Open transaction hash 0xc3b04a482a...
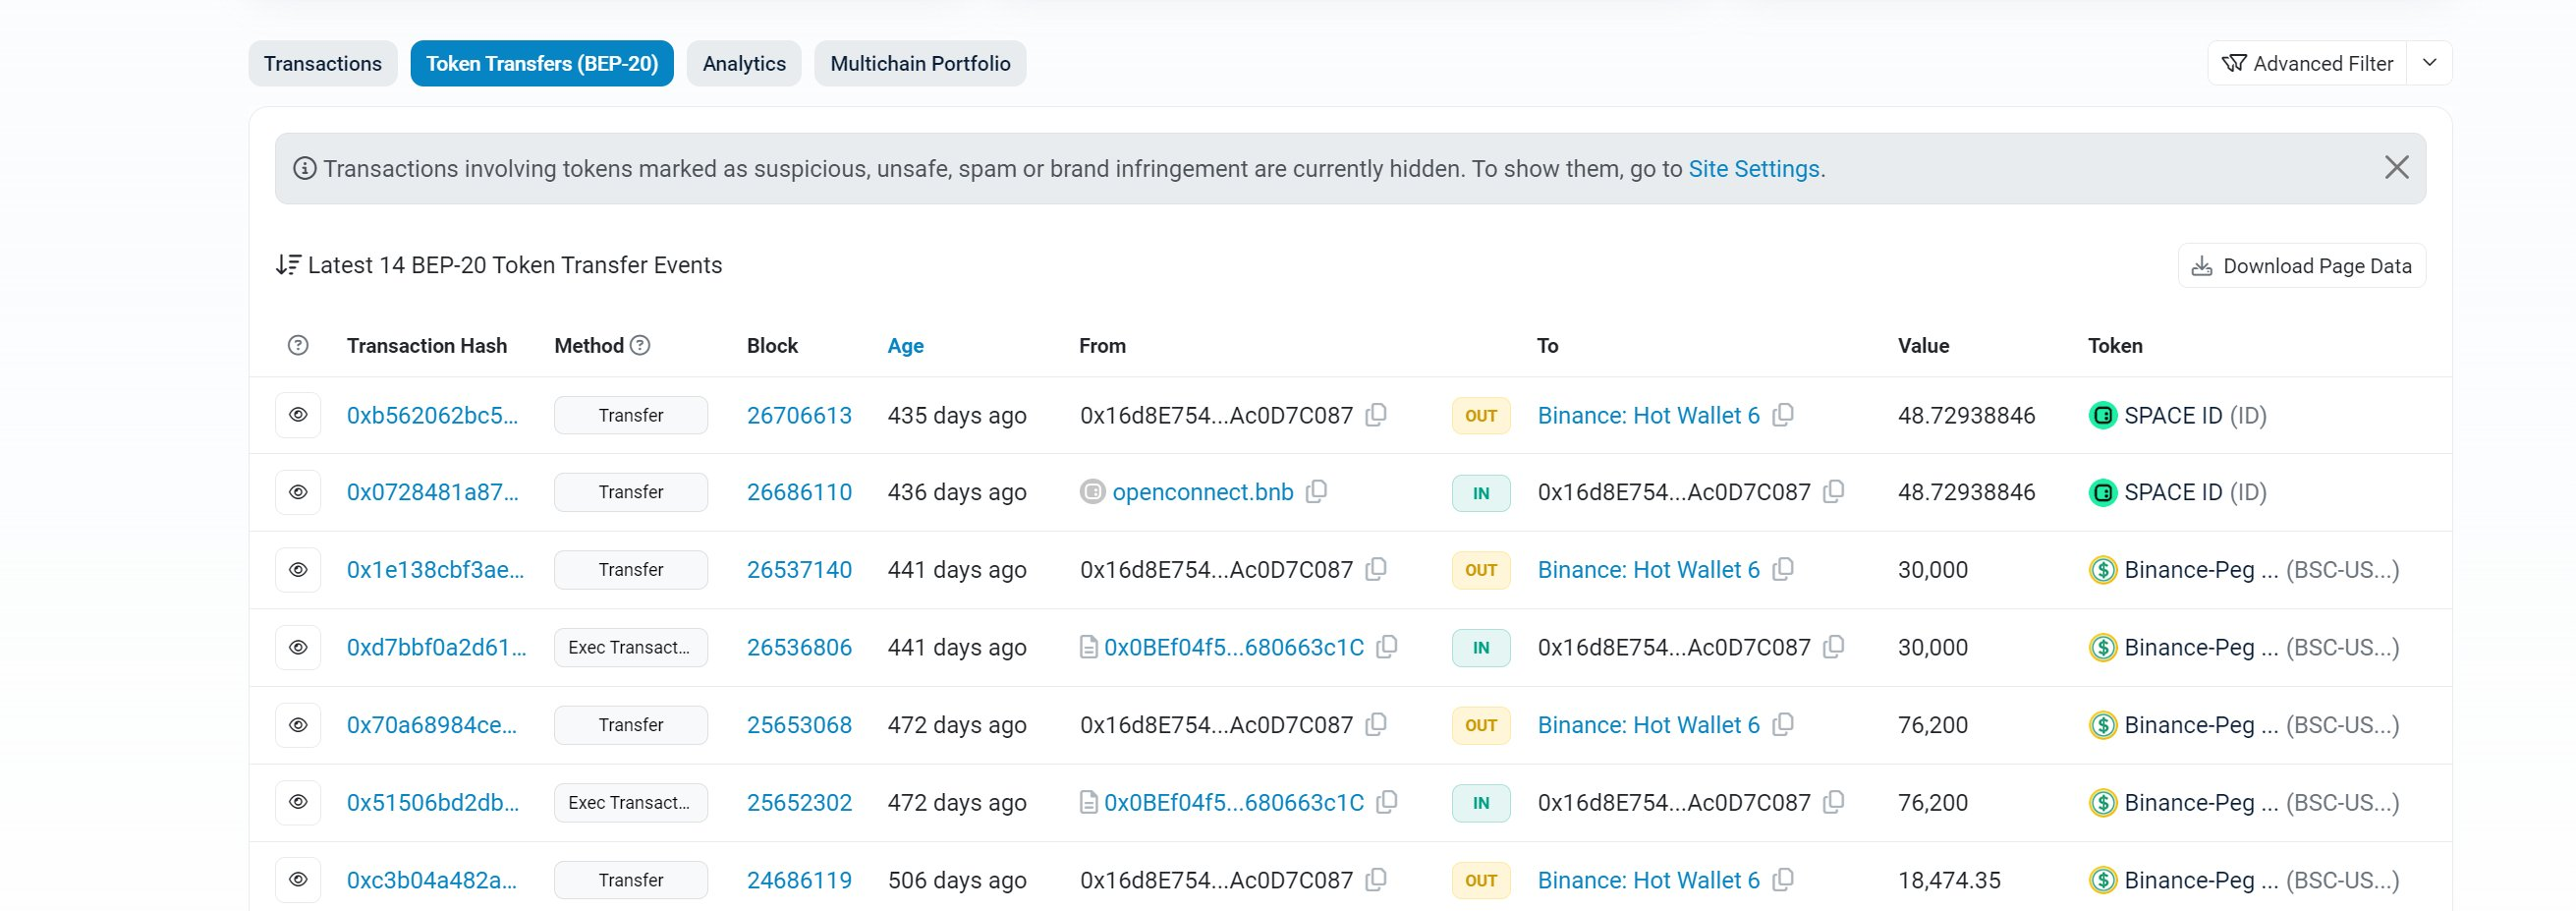This screenshot has width=2576, height=911. (x=432, y=879)
